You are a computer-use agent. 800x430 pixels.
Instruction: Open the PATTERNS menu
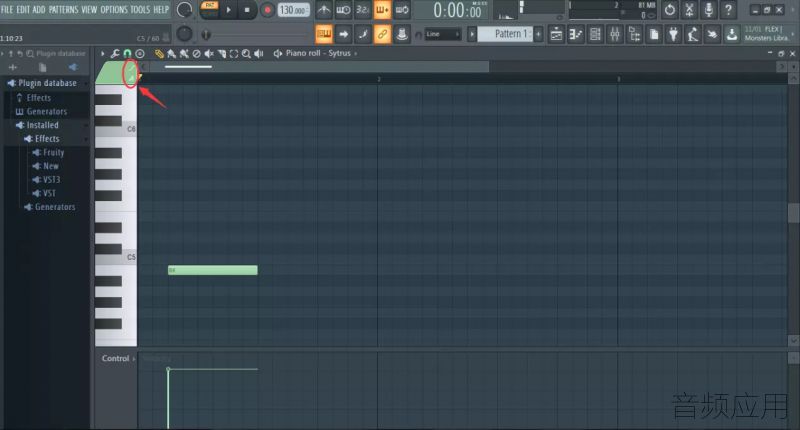point(63,9)
